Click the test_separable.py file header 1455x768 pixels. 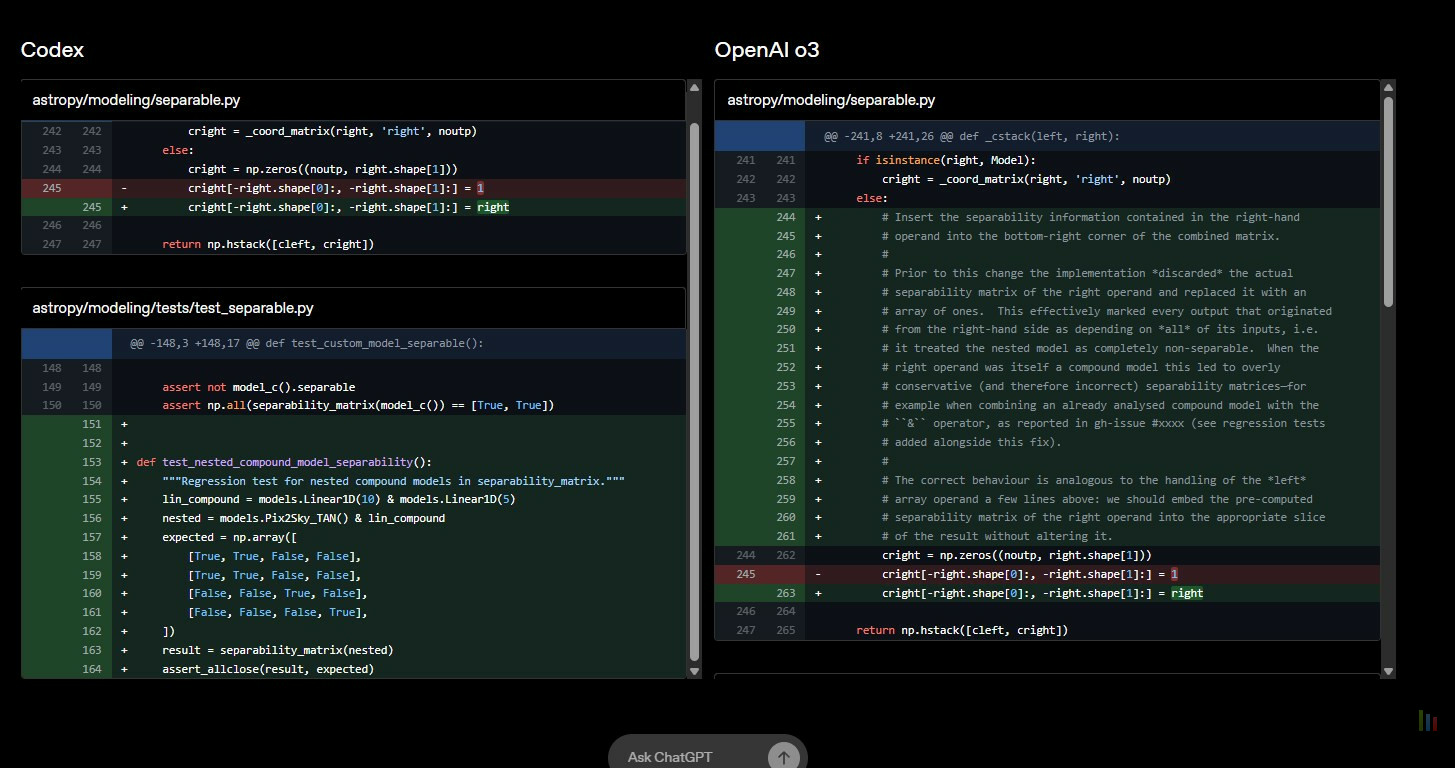(x=354, y=308)
